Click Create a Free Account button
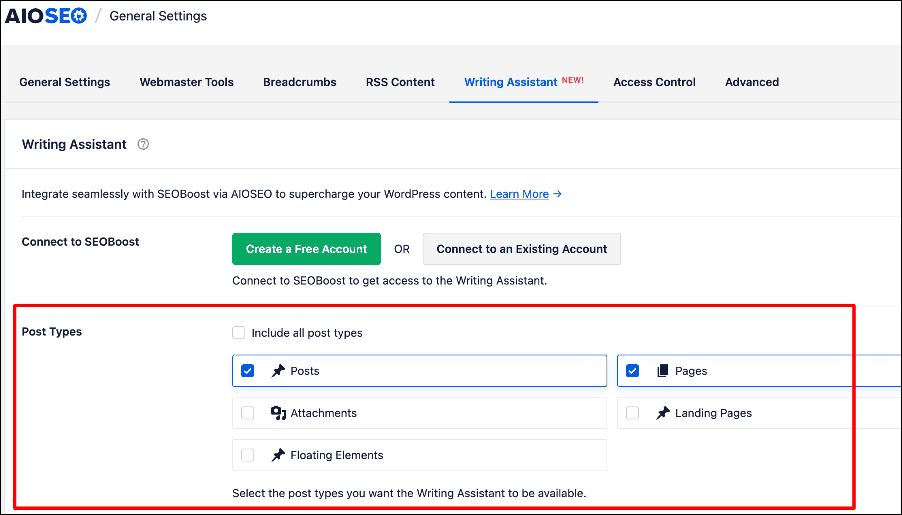 point(307,249)
